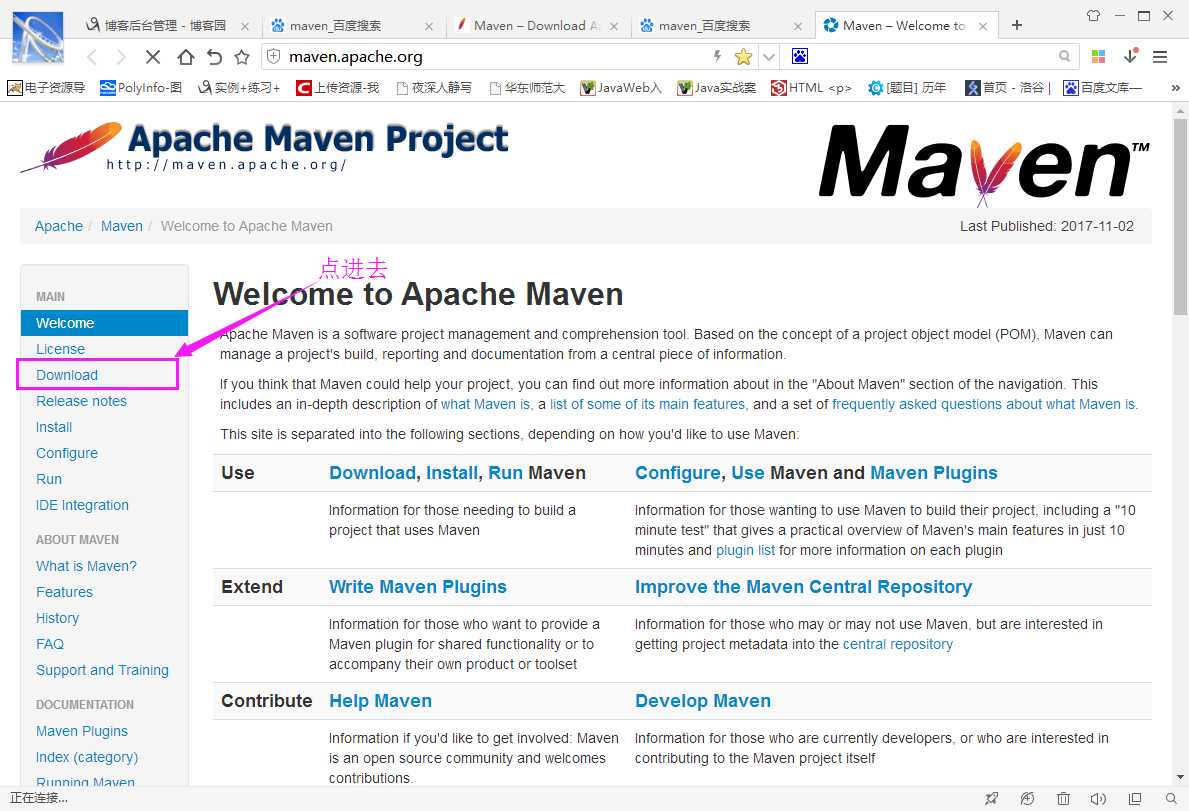Switch to the Maven – Download tab
This screenshot has width=1189, height=811.
point(536,26)
